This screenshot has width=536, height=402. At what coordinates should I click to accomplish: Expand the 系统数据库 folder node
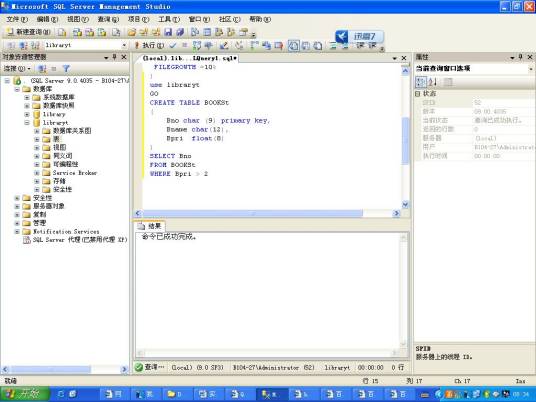coord(27,97)
